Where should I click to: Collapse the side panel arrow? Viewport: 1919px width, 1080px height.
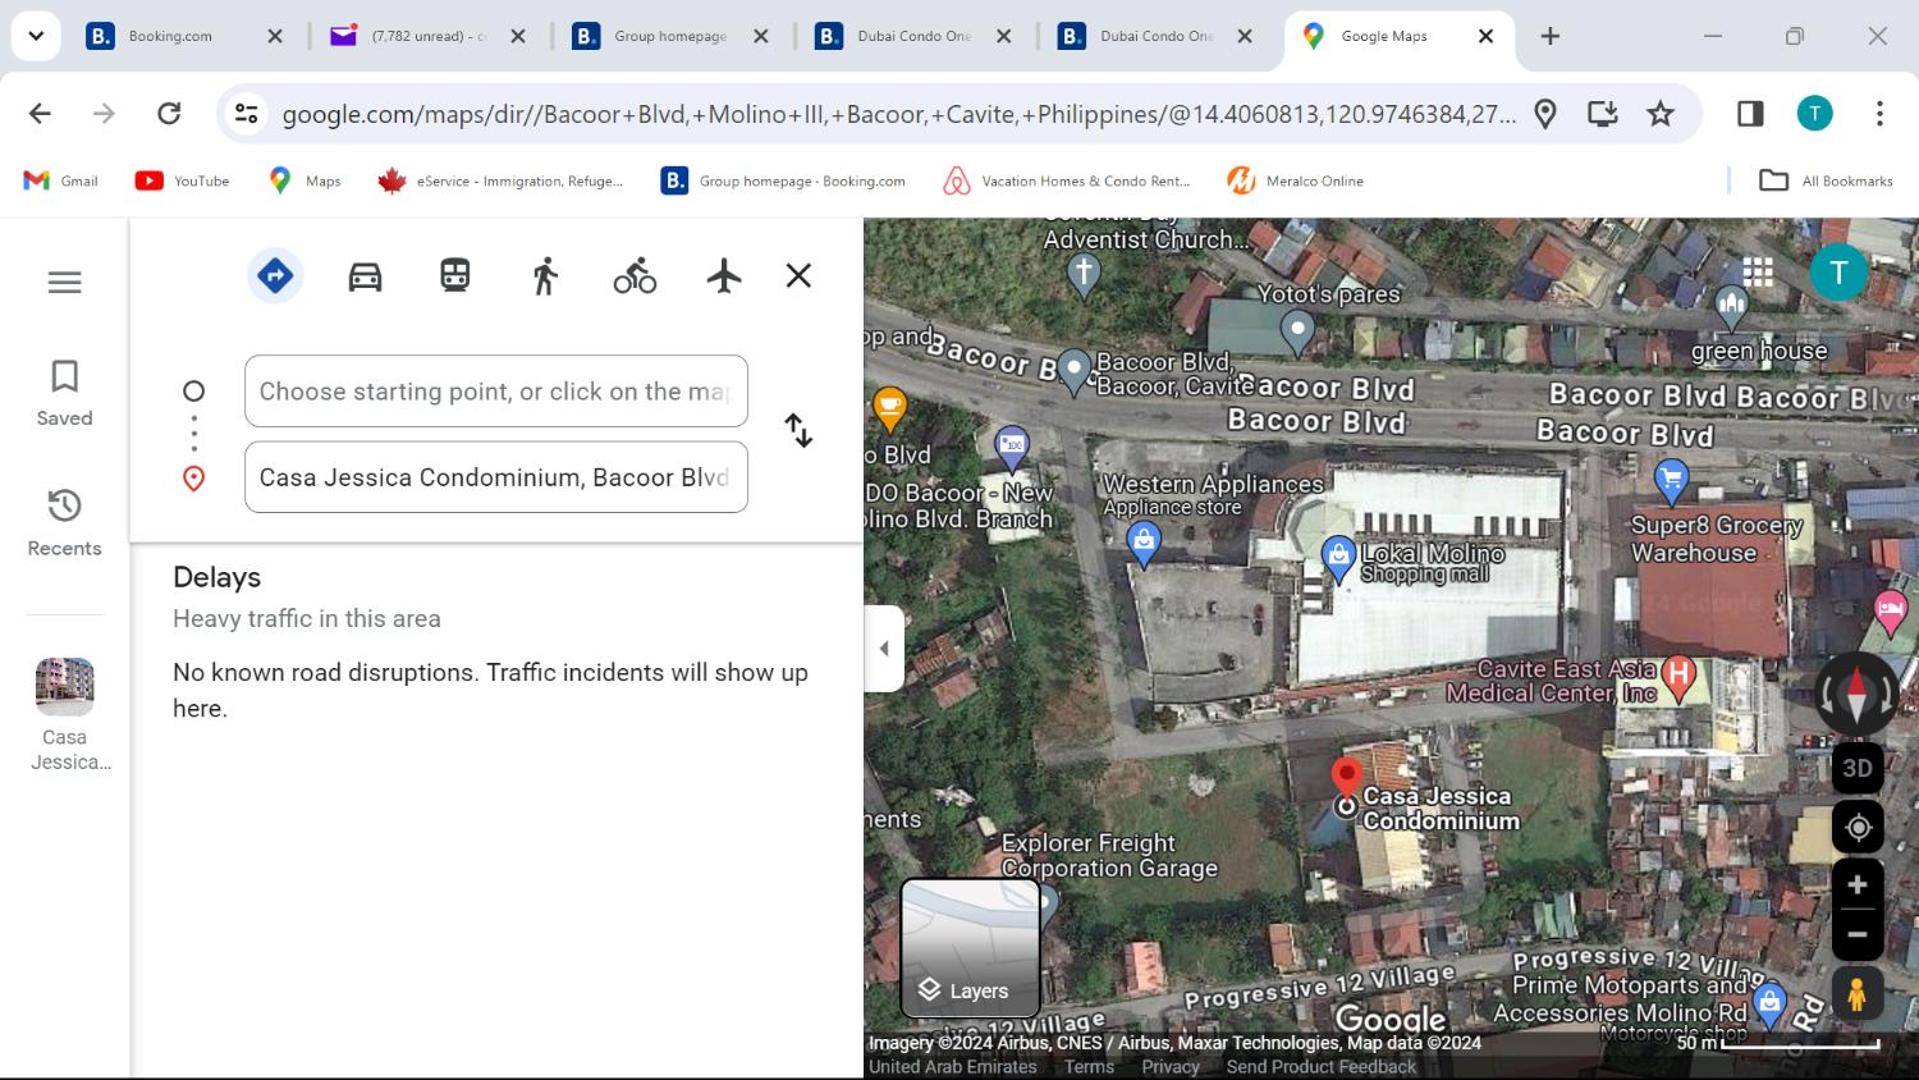(884, 649)
